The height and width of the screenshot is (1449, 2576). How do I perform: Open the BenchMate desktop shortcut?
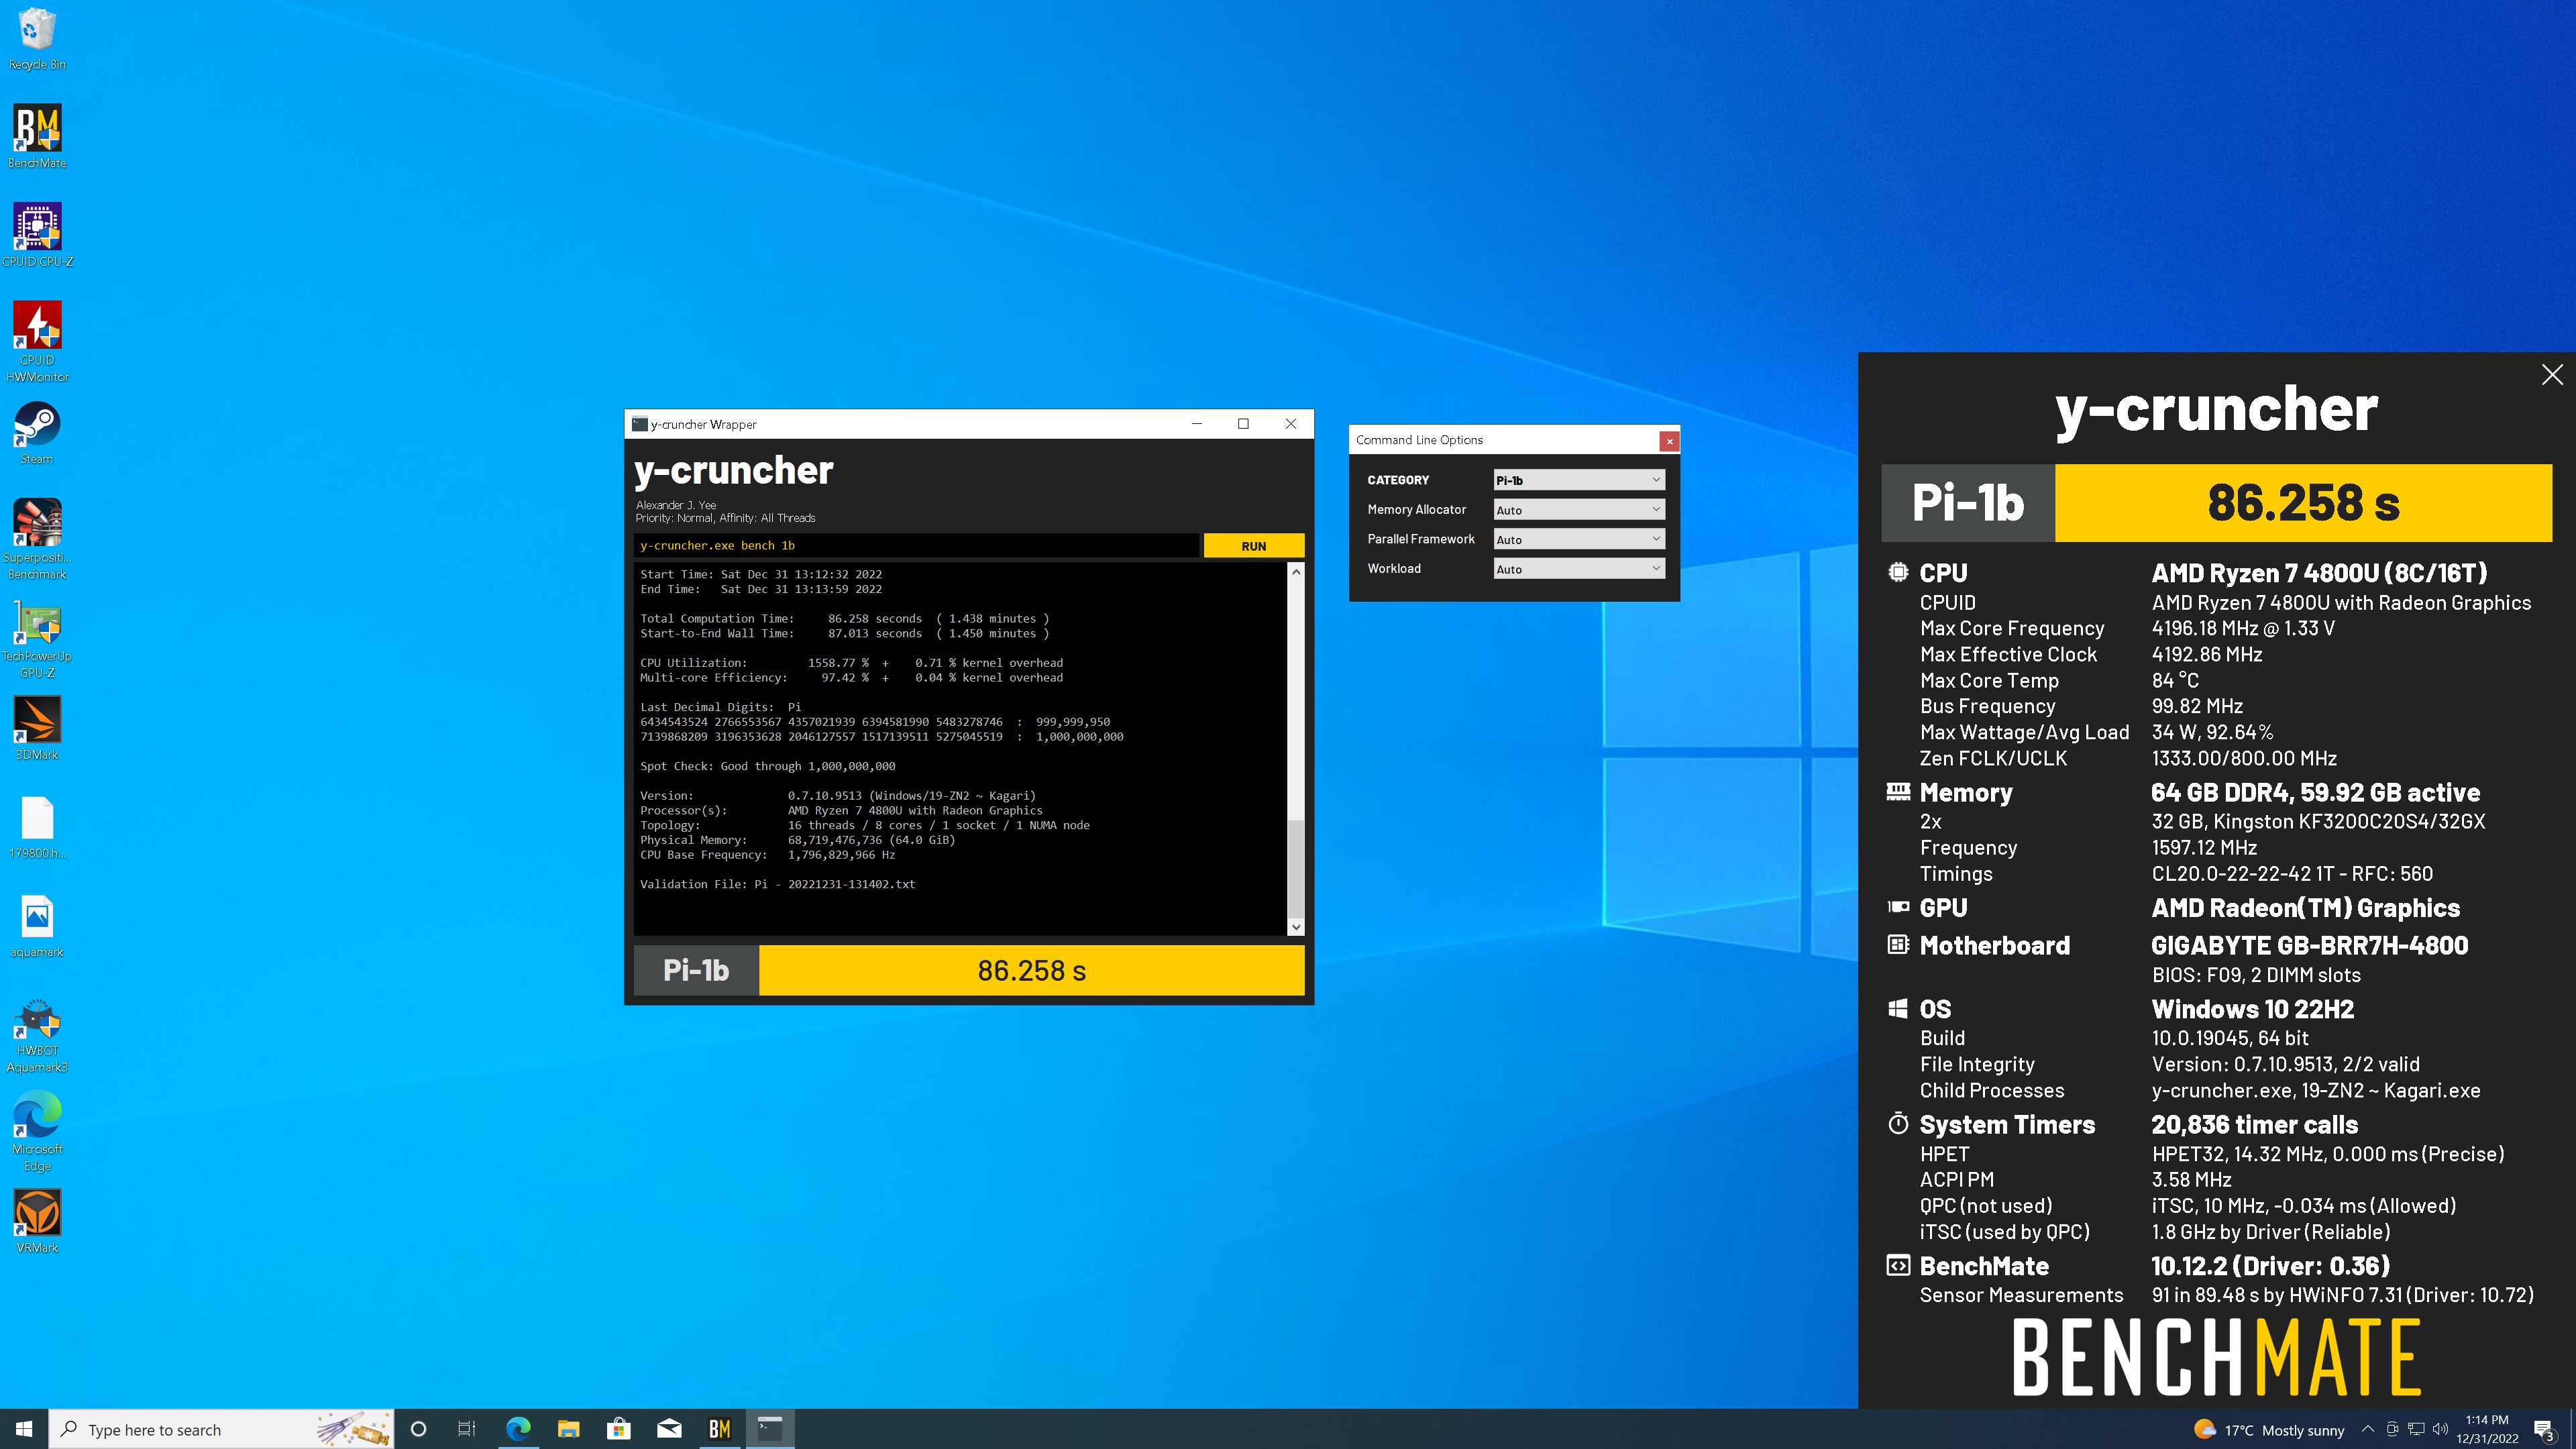point(37,137)
